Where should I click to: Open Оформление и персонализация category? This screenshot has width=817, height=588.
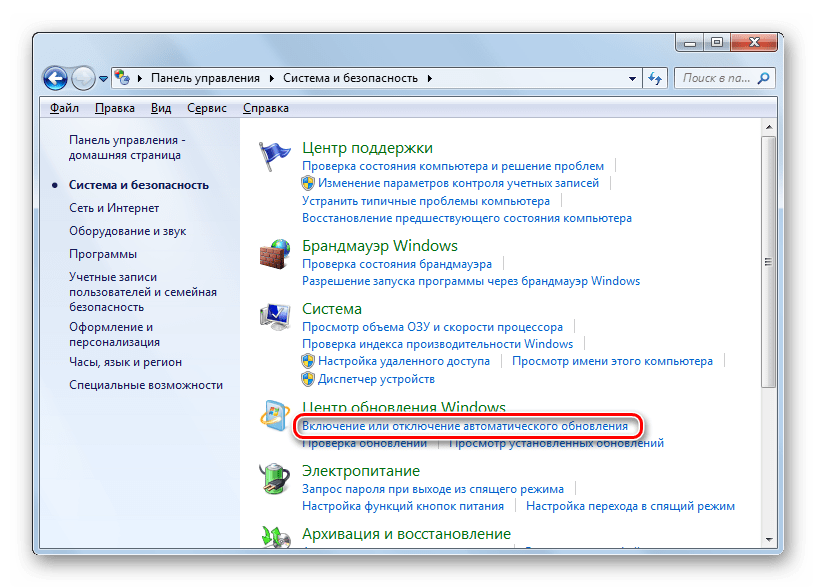[115, 335]
